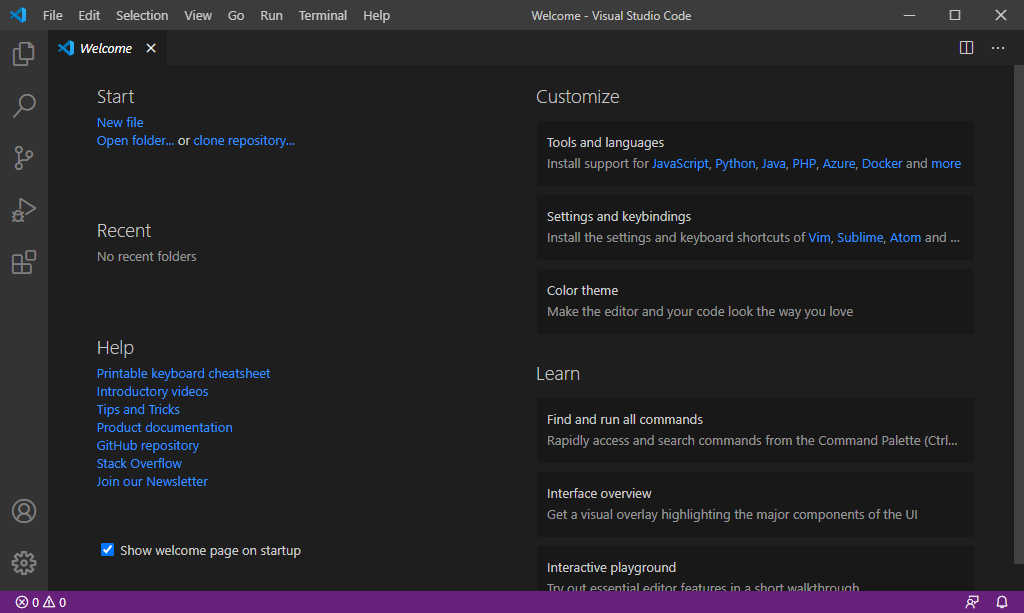
Task: Open Product documentation link
Action: pyautogui.click(x=165, y=427)
